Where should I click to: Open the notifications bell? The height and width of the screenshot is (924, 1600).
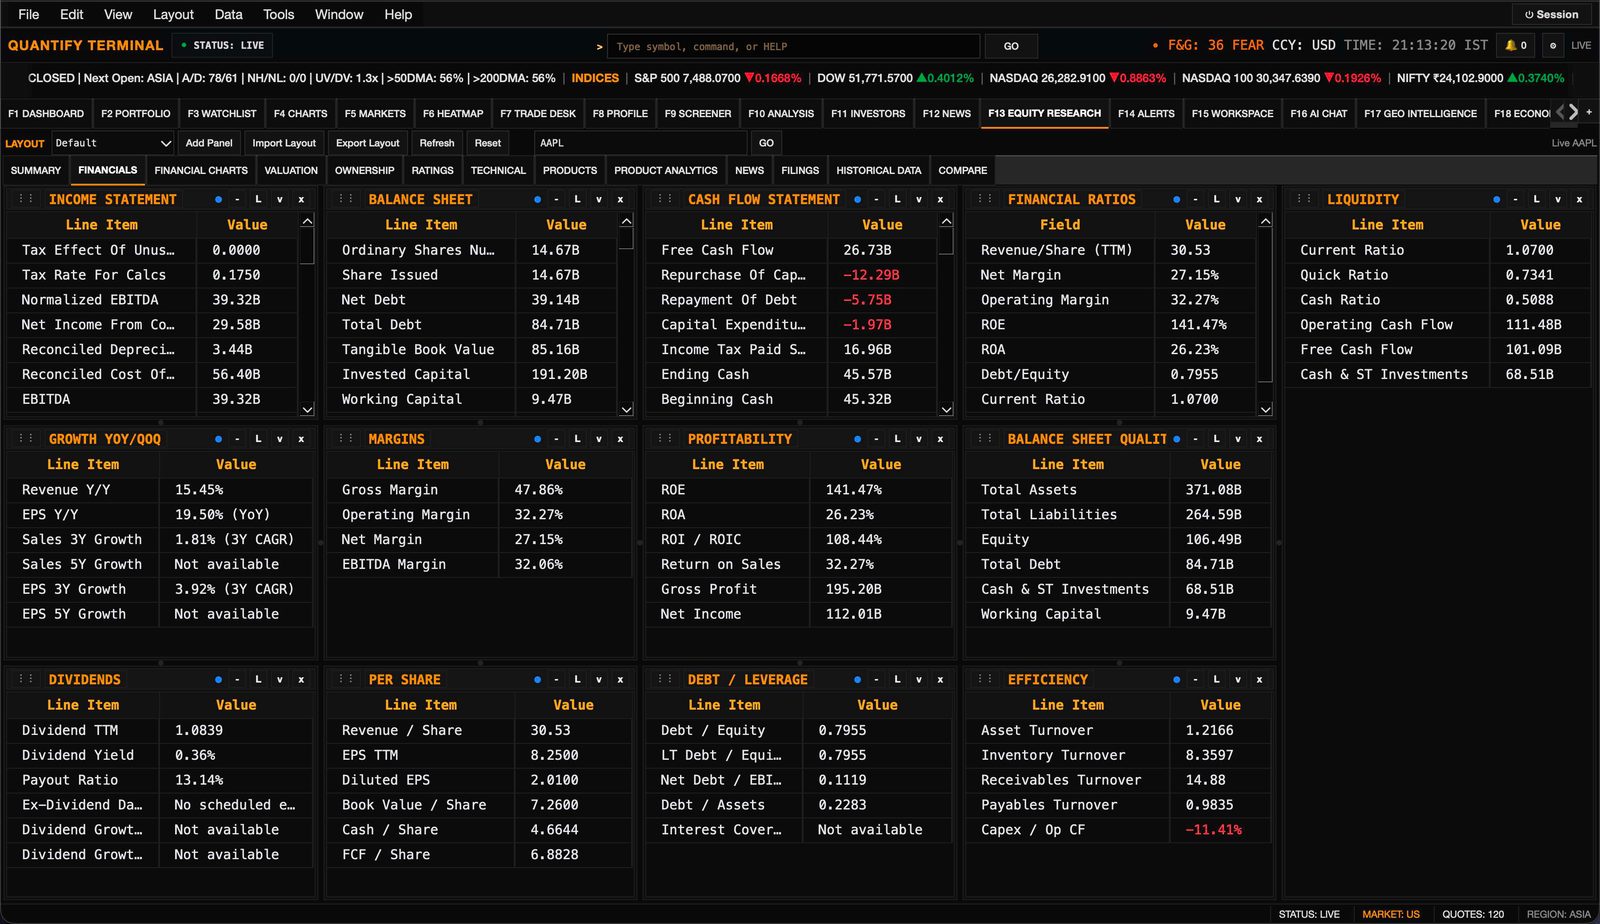coord(1516,45)
